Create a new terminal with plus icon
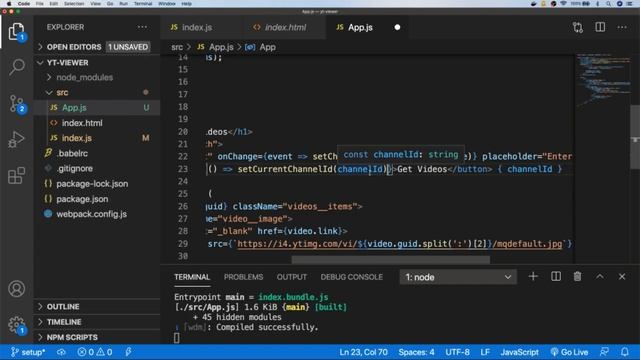 pyautogui.click(x=533, y=277)
